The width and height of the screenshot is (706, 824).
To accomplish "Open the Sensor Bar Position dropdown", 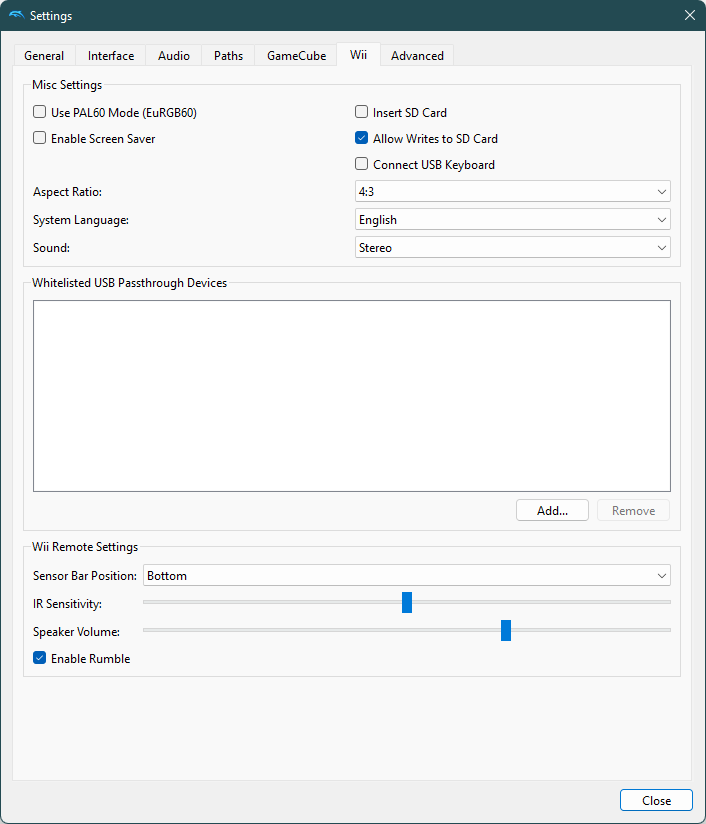I will pos(407,575).
